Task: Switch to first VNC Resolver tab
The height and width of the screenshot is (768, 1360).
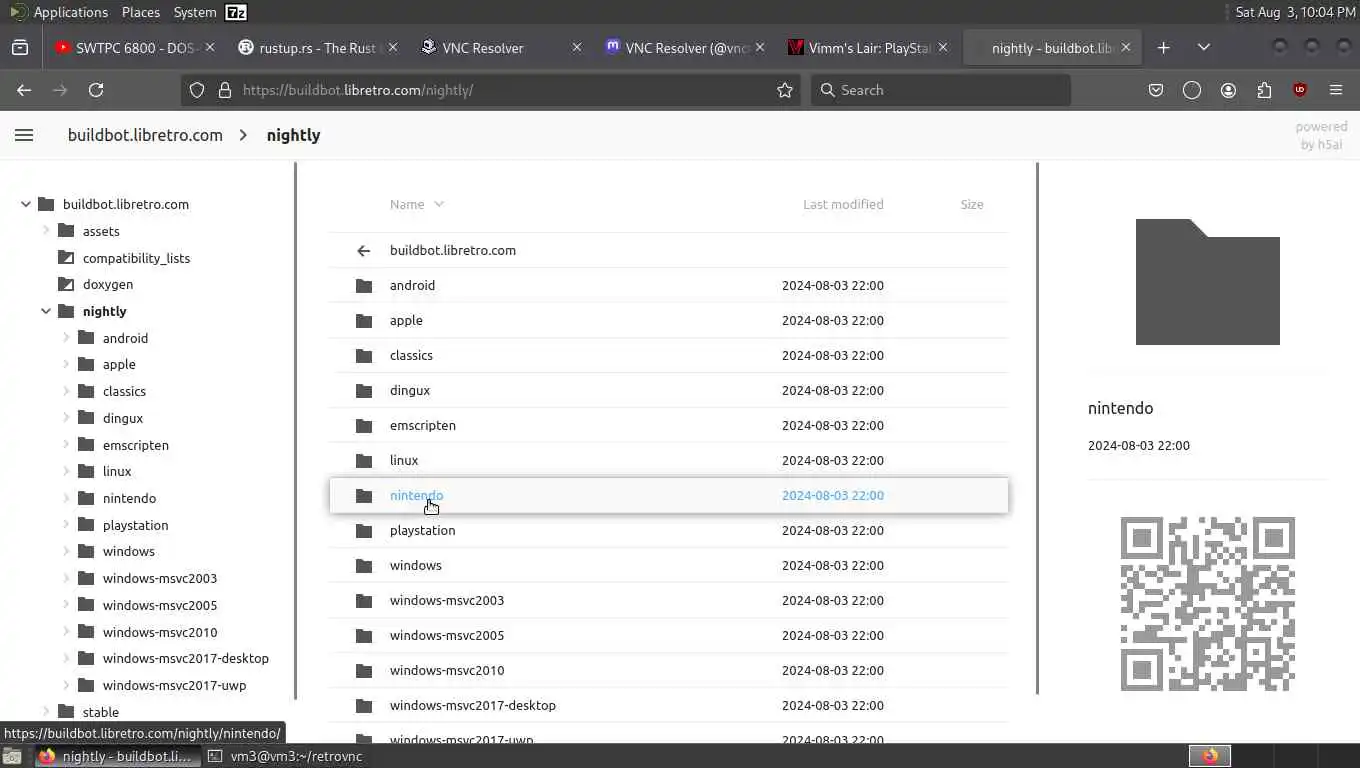Action: (500, 47)
